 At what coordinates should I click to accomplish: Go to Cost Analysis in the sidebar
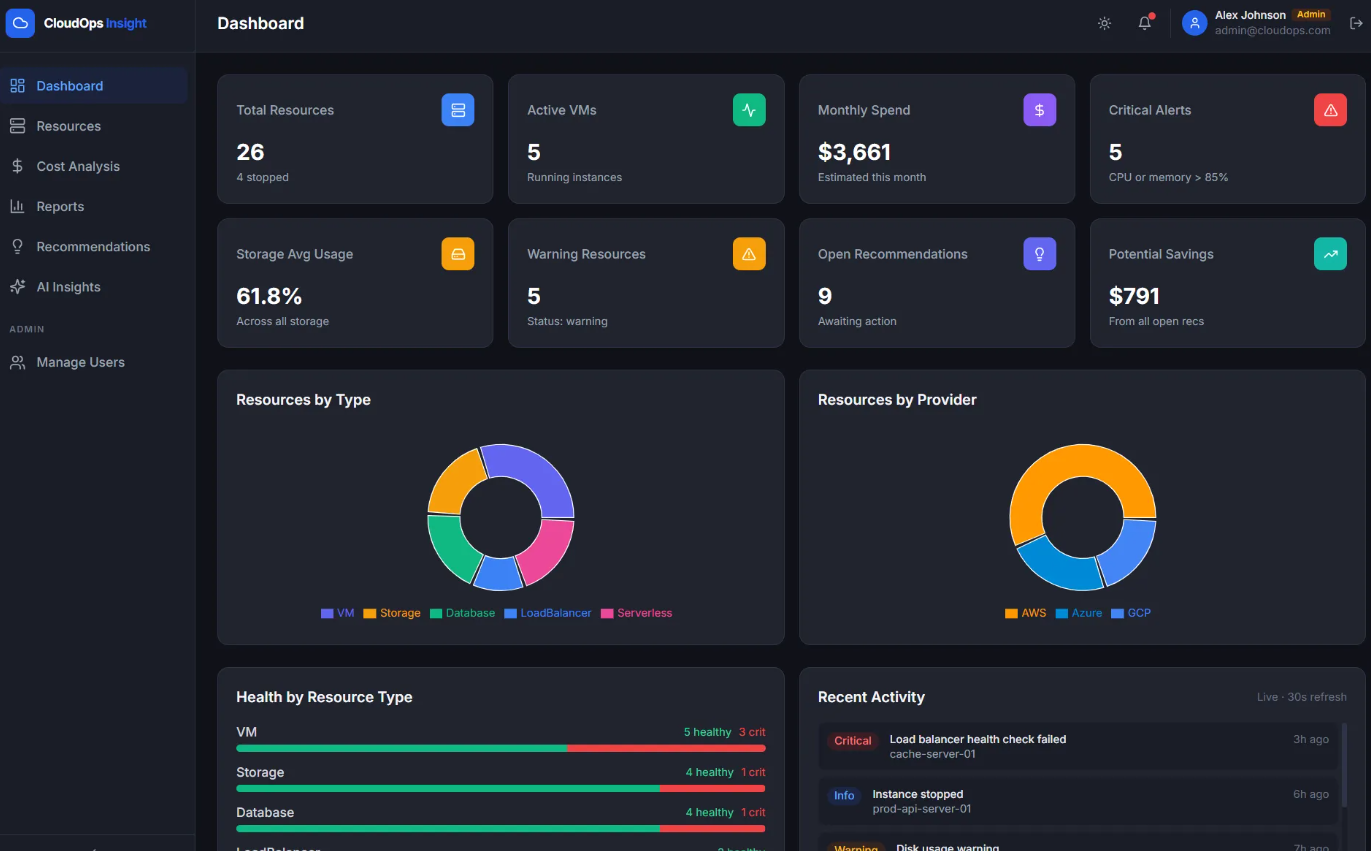coord(94,166)
